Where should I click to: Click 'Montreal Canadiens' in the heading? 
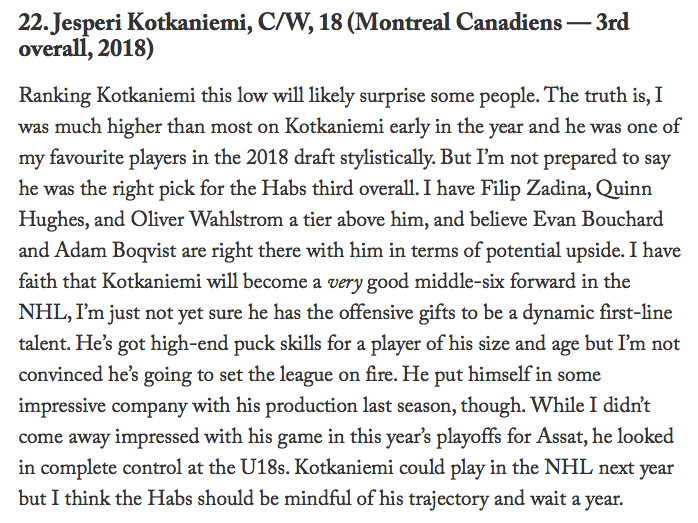pyautogui.click(x=459, y=22)
